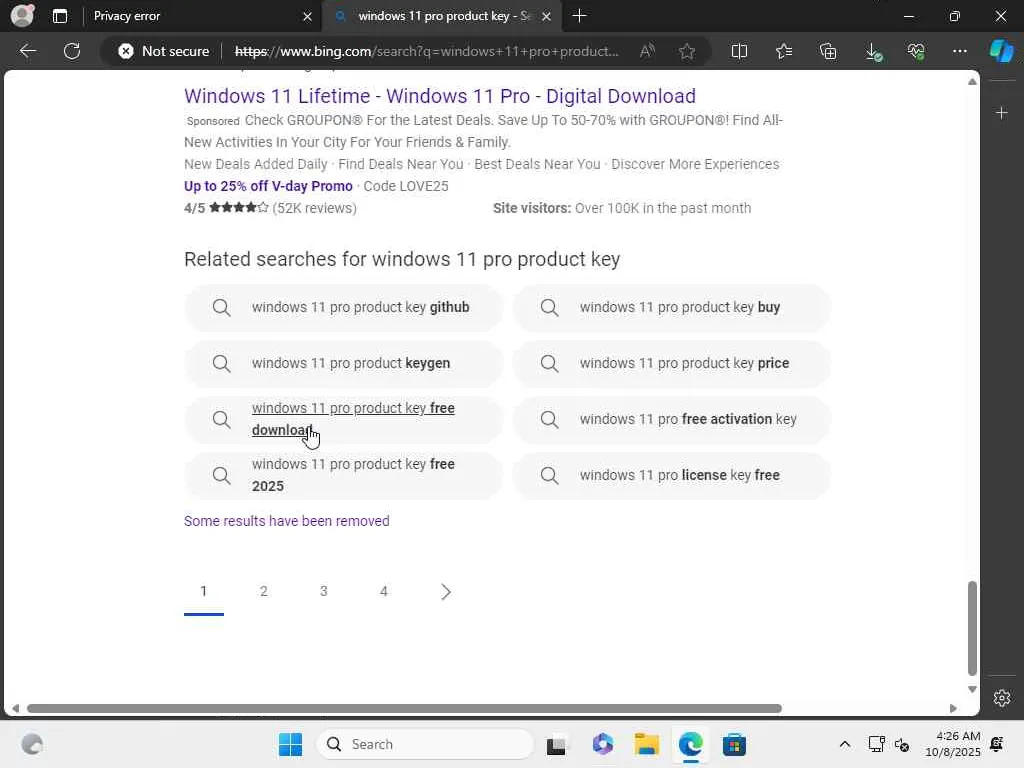Image resolution: width=1024 pixels, height=768 pixels.
Task: Click horizontal scrollbar left arrow
Action: pyautogui.click(x=15, y=709)
